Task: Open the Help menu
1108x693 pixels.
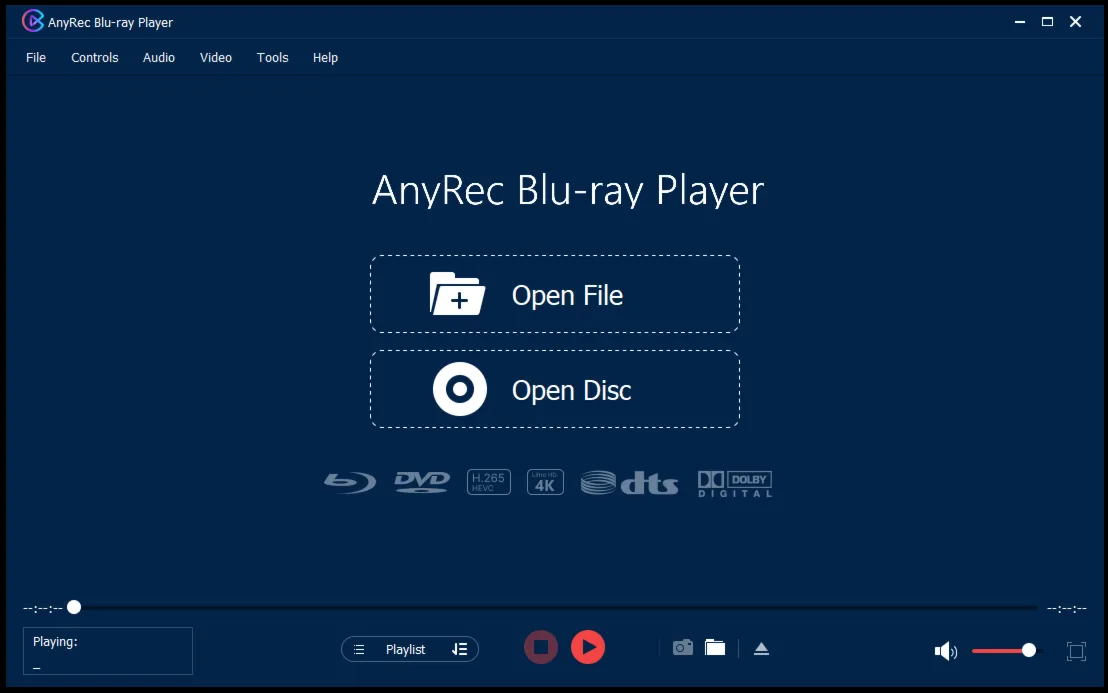Action: pos(325,58)
